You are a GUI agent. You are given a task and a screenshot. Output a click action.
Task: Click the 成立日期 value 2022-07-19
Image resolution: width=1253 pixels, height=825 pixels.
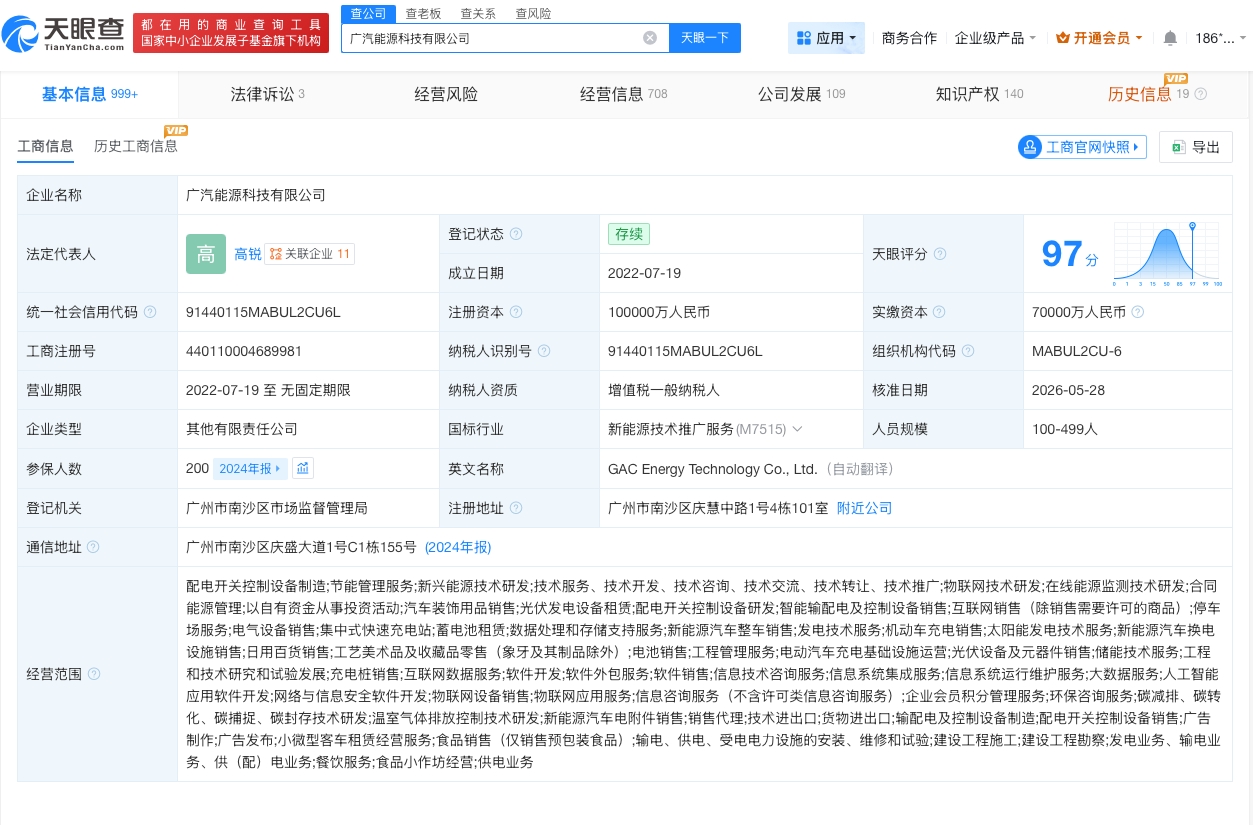point(645,273)
